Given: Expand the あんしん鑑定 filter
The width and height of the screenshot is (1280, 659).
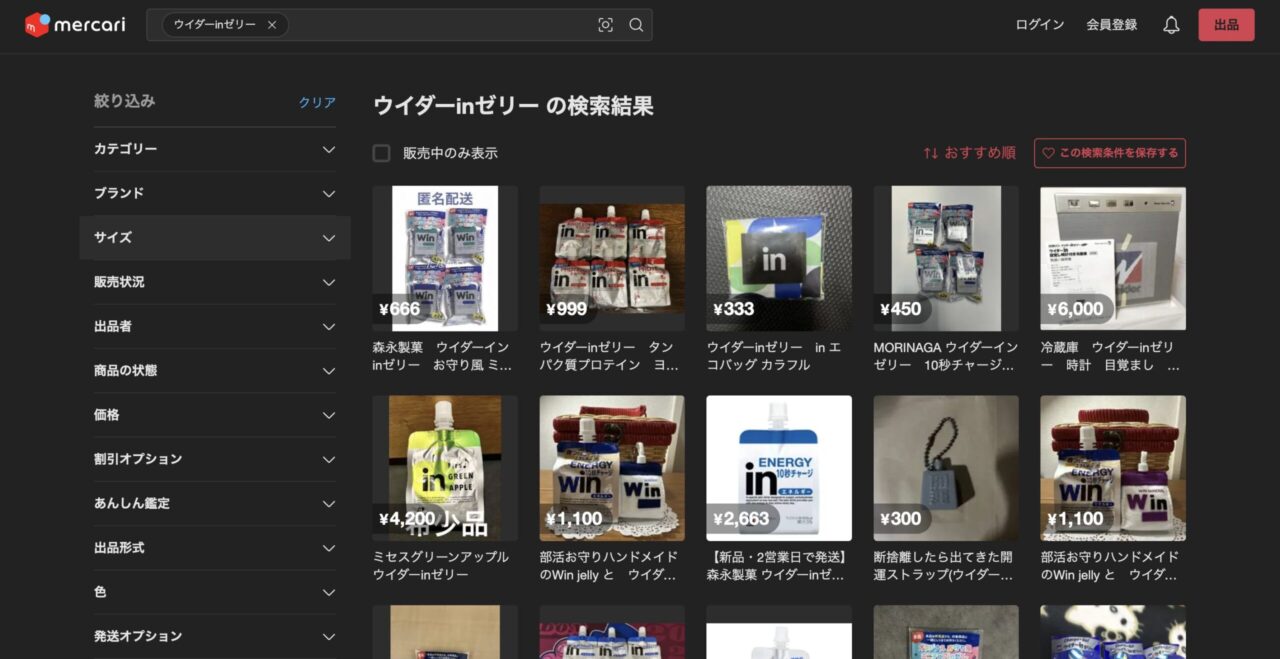Looking at the screenshot, I should 215,503.
